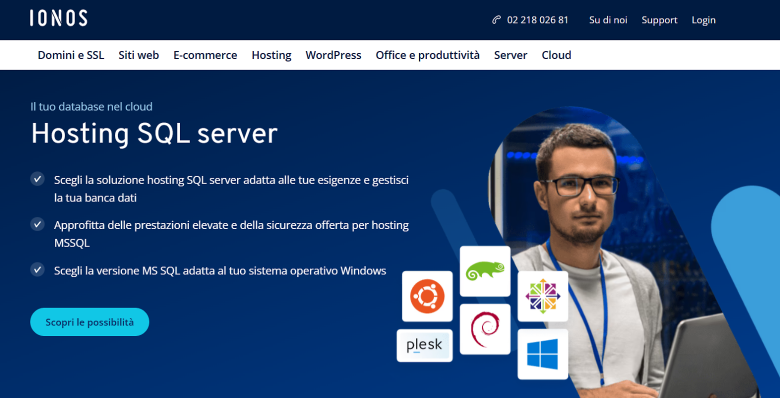The width and height of the screenshot is (780, 398).
Task: Click the Scopri le possibilità button
Action: 90,322
